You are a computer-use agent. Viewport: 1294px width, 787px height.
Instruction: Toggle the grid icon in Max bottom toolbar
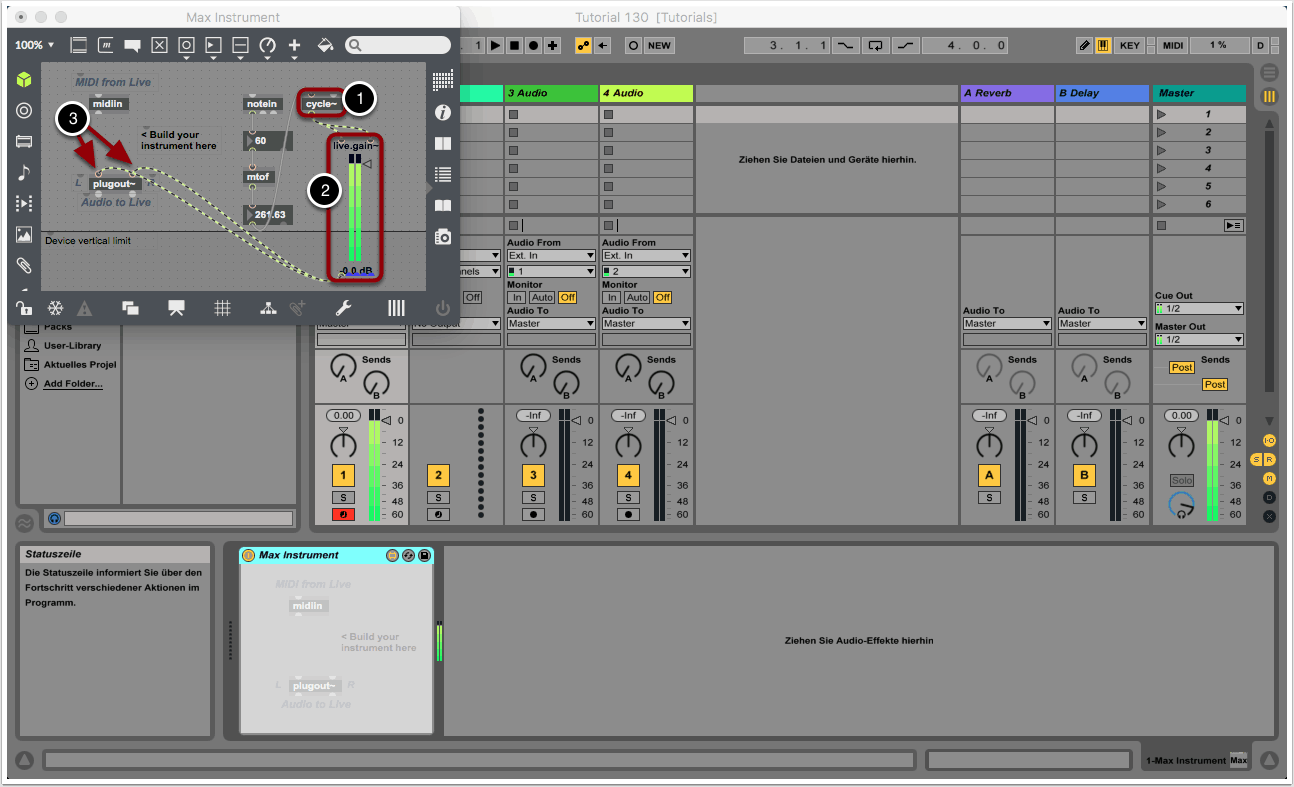pyautogui.click(x=222, y=308)
